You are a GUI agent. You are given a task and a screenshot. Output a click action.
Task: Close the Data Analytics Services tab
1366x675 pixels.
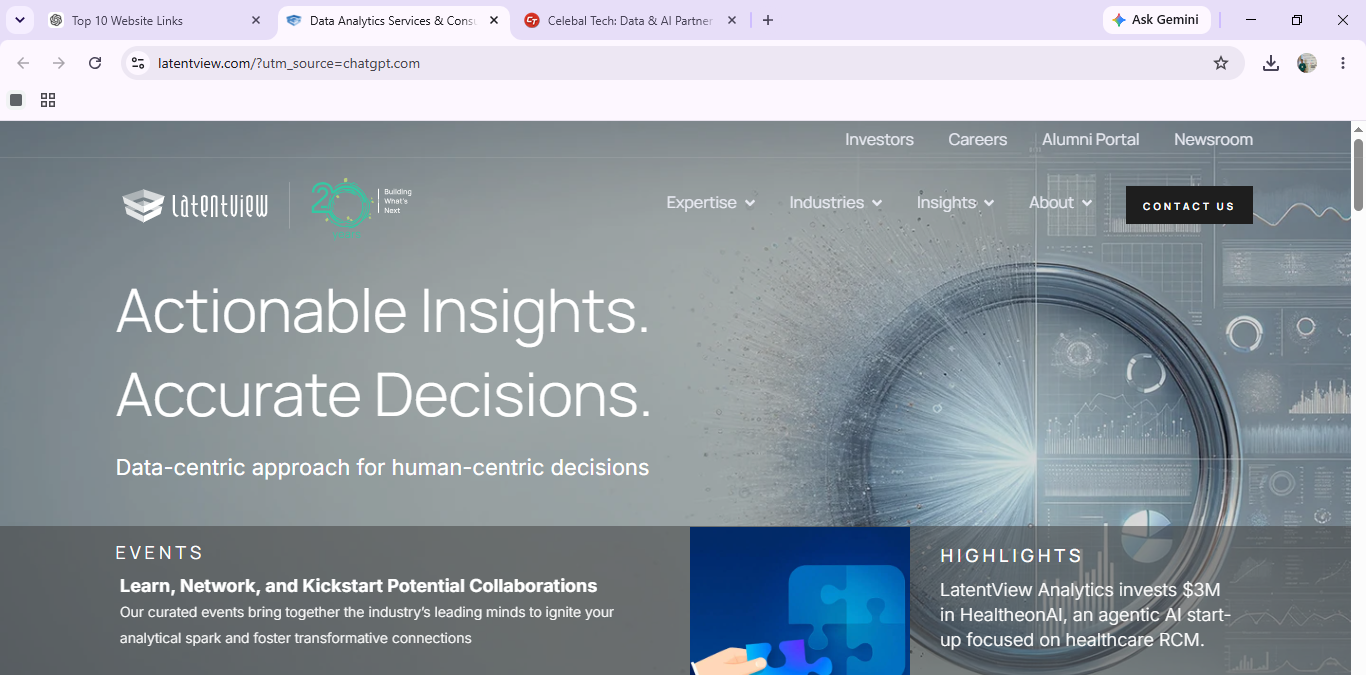pos(494,20)
